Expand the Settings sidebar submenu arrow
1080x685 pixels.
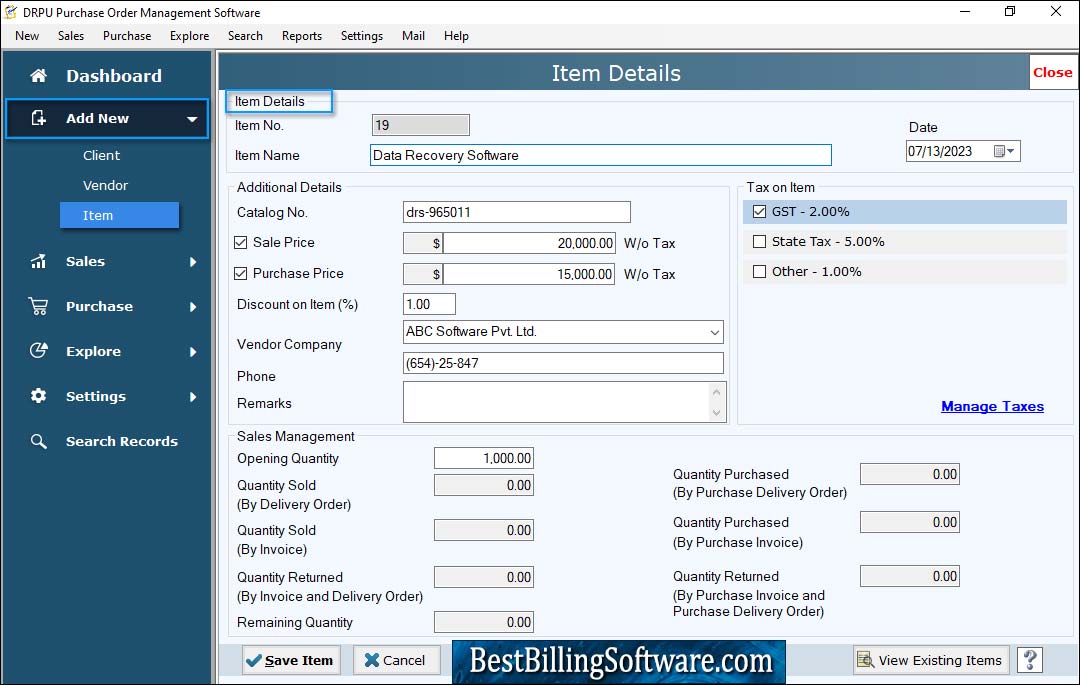(x=193, y=397)
